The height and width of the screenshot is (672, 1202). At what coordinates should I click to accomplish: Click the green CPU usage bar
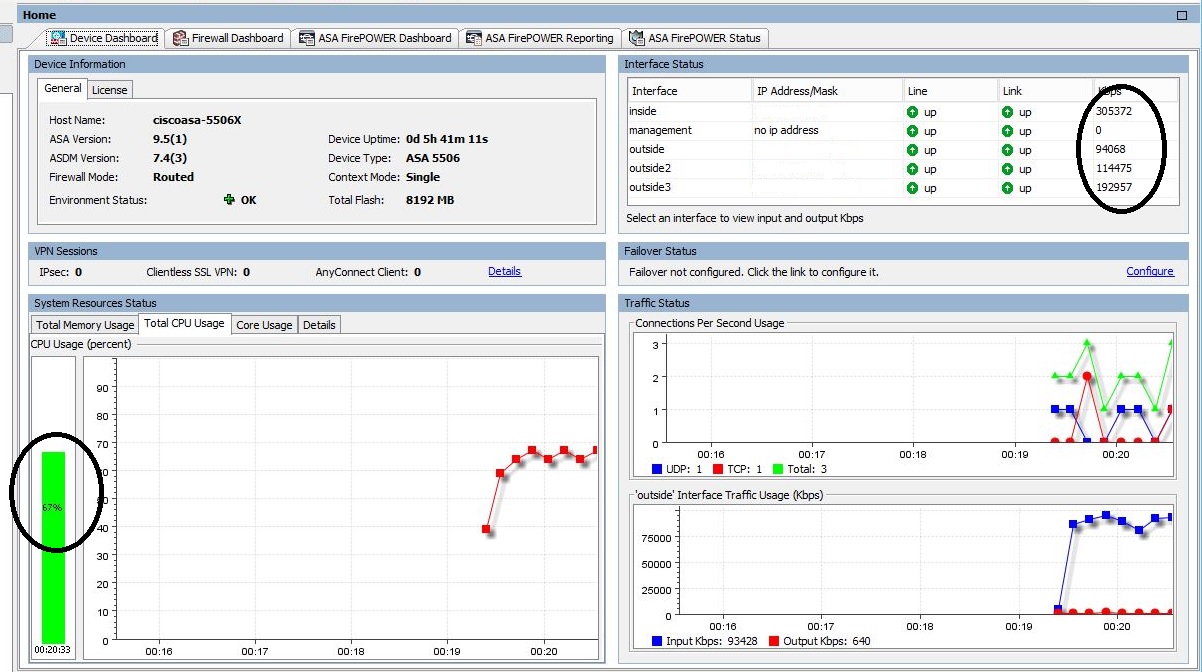pyautogui.click(x=53, y=545)
